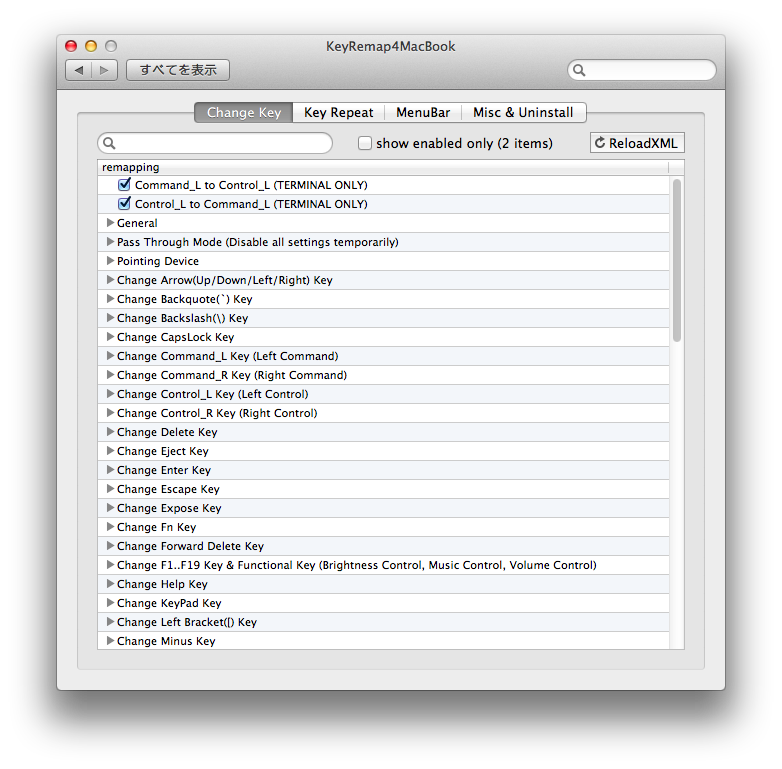This screenshot has width=782, height=769.
Task: Click the ReloadXML button
Action: point(637,143)
